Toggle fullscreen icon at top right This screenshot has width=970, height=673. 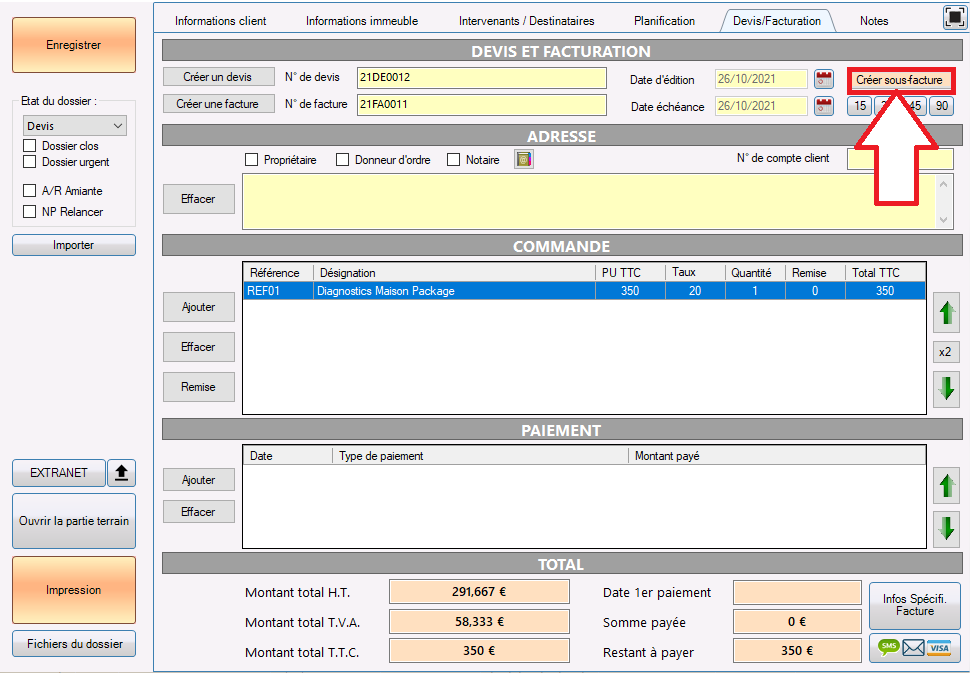point(955,18)
